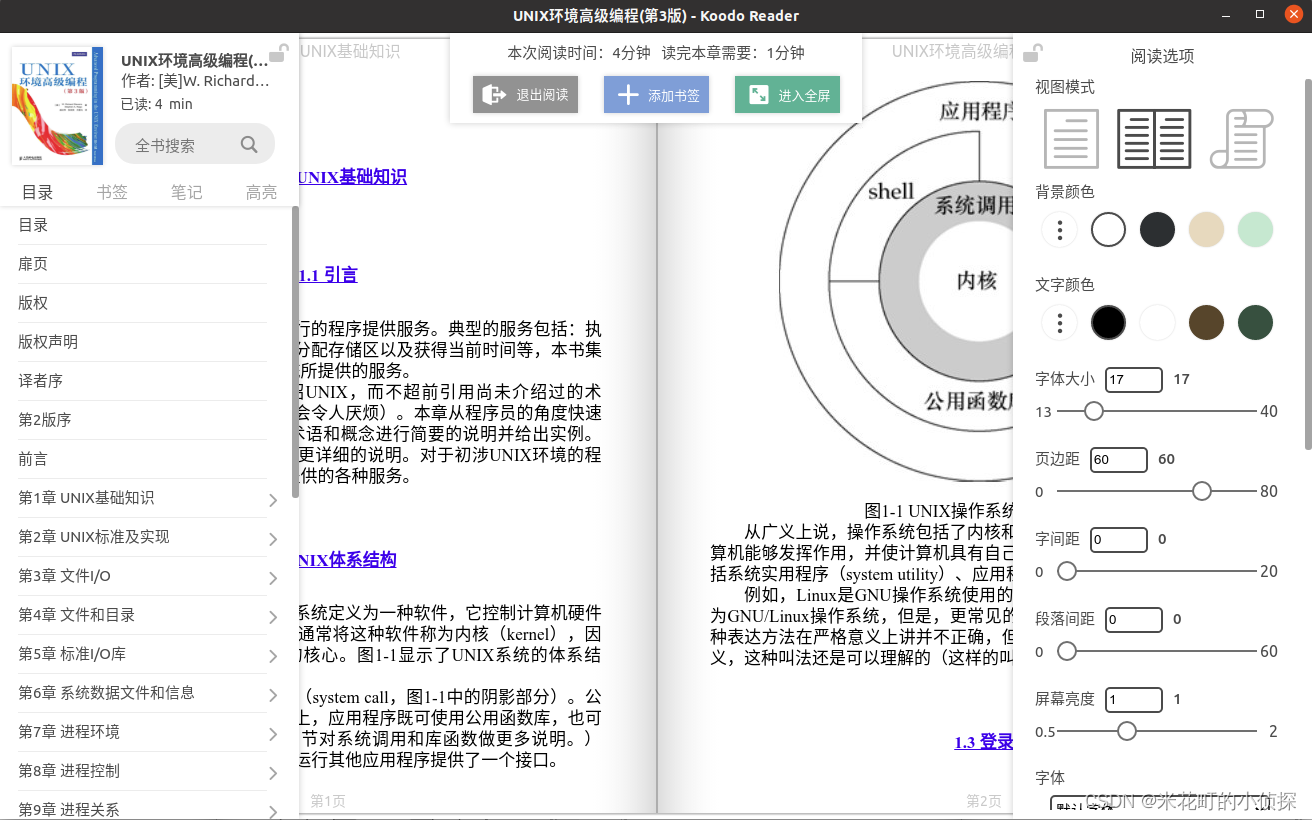Follow the 1.3 登录 heading link
This screenshot has width=1312, height=820.
984,742
